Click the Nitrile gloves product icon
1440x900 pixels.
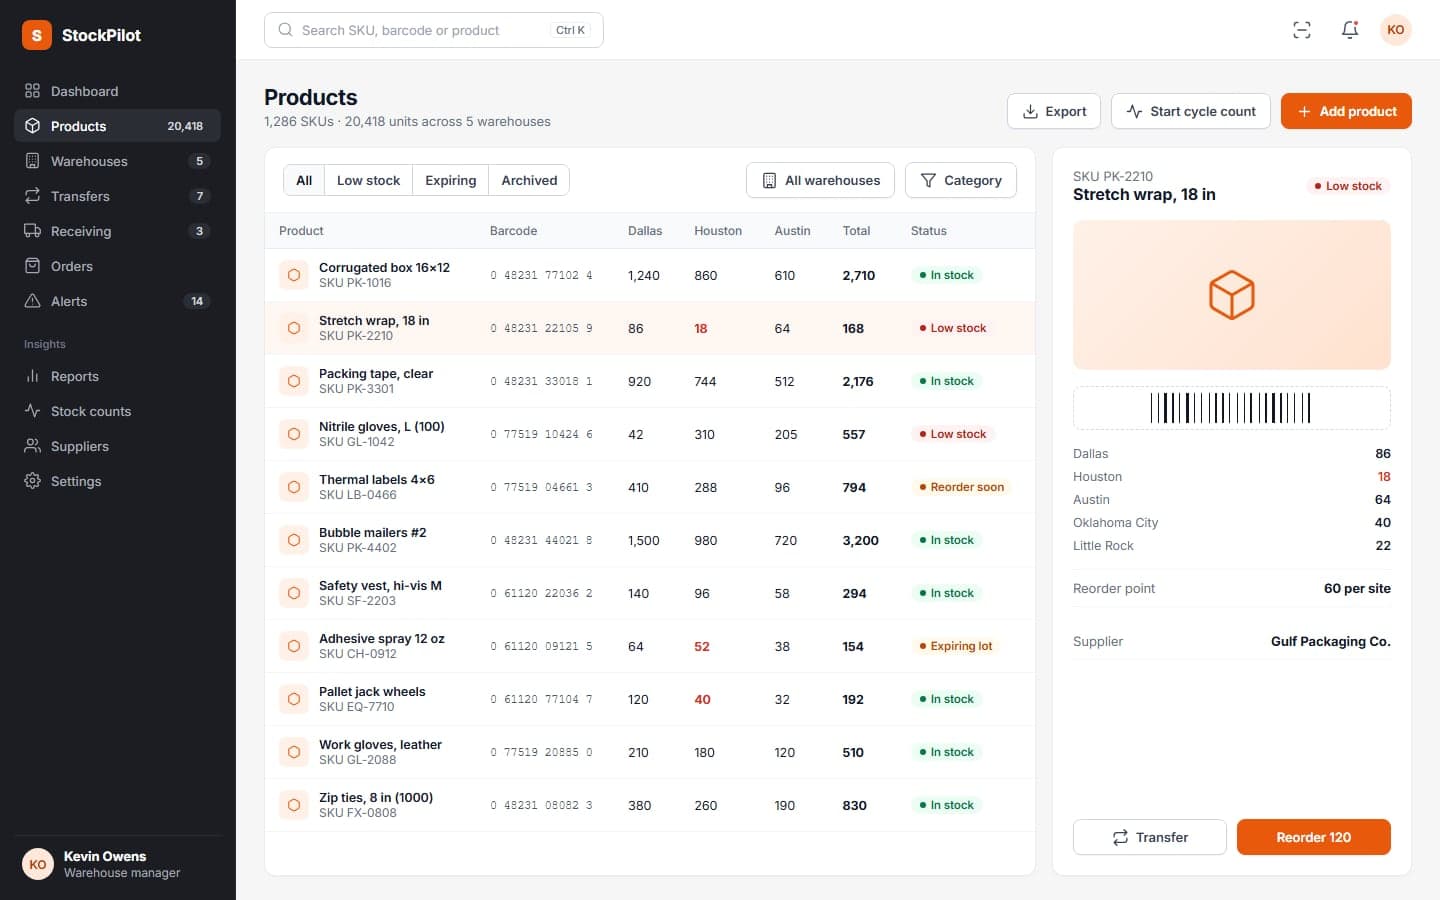(x=294, y=434)
